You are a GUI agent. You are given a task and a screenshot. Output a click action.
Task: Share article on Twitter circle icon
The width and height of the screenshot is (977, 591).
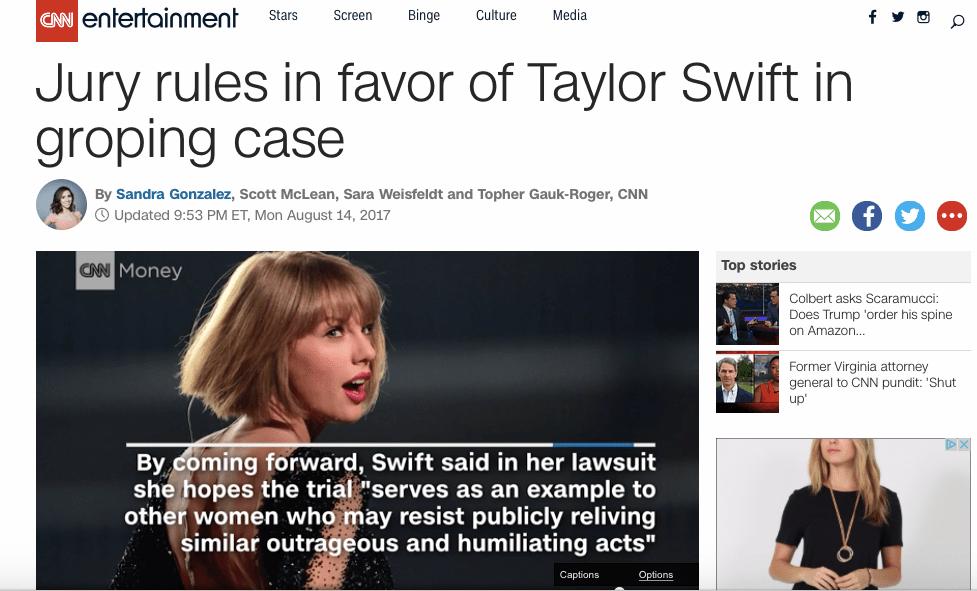point(910,216)
